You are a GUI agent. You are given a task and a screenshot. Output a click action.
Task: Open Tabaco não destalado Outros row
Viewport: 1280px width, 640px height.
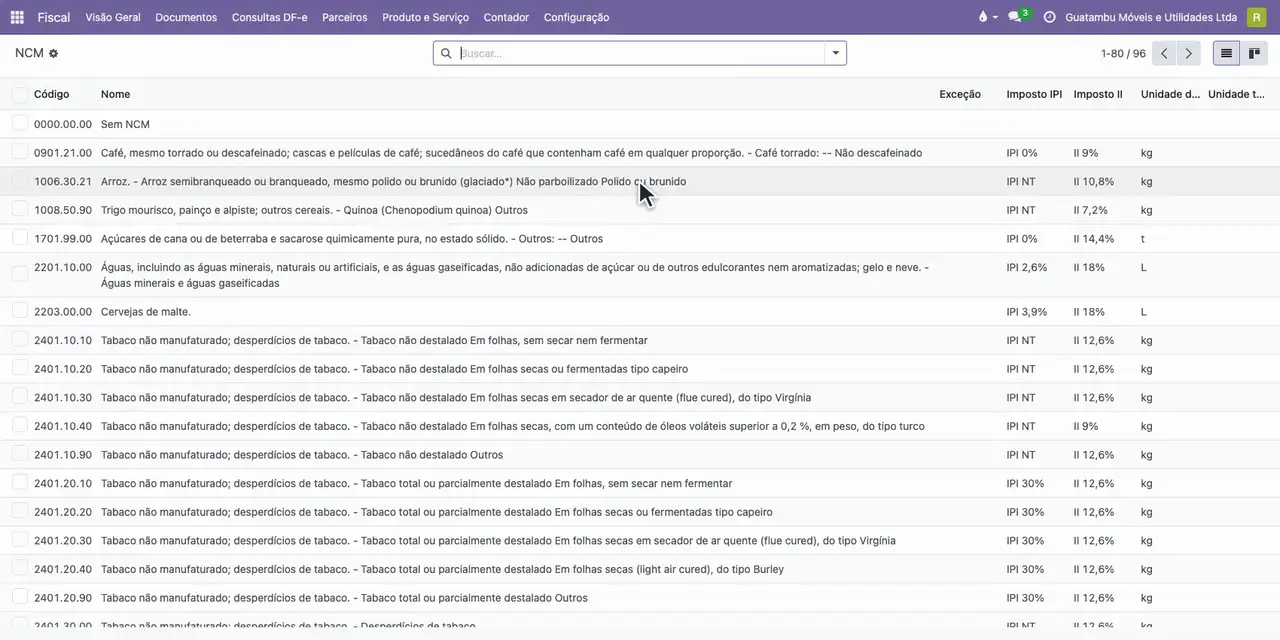pyautogui.click(x=640, y=455)
